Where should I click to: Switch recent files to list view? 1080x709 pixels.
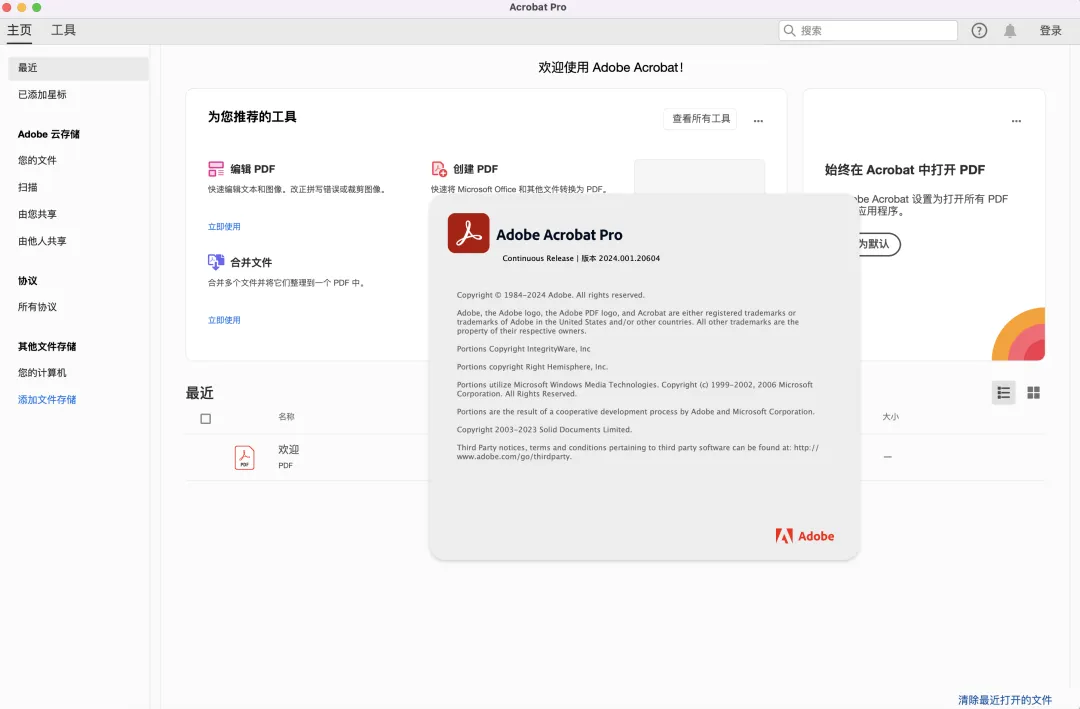(x=1004, y=393)
